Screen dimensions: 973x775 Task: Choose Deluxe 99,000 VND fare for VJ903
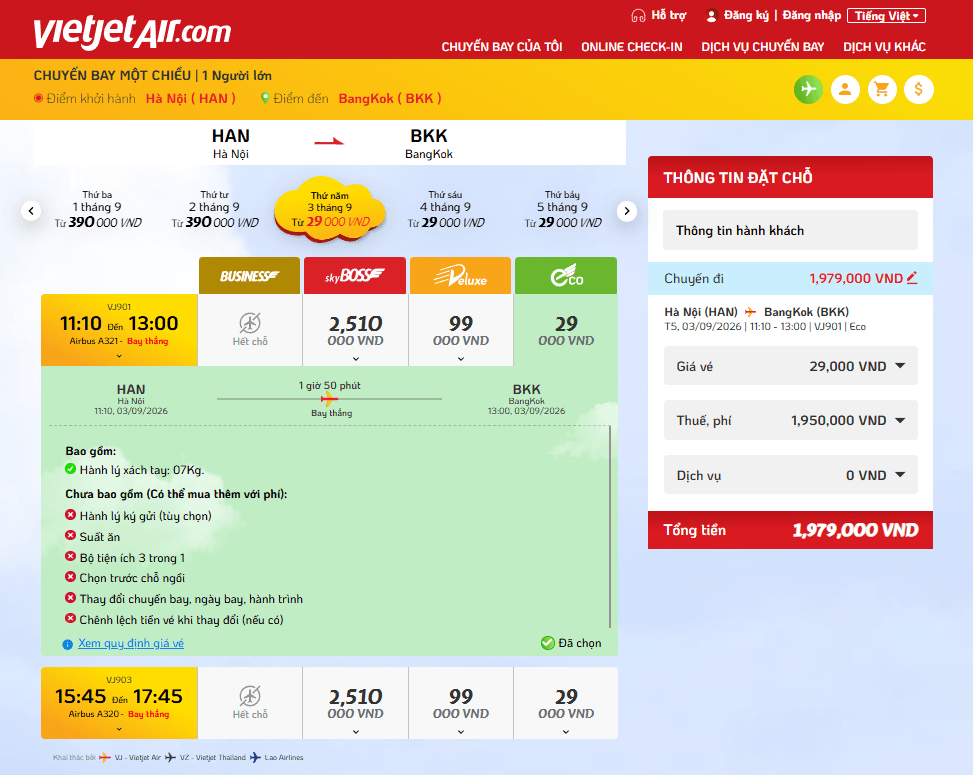point(460,703)
